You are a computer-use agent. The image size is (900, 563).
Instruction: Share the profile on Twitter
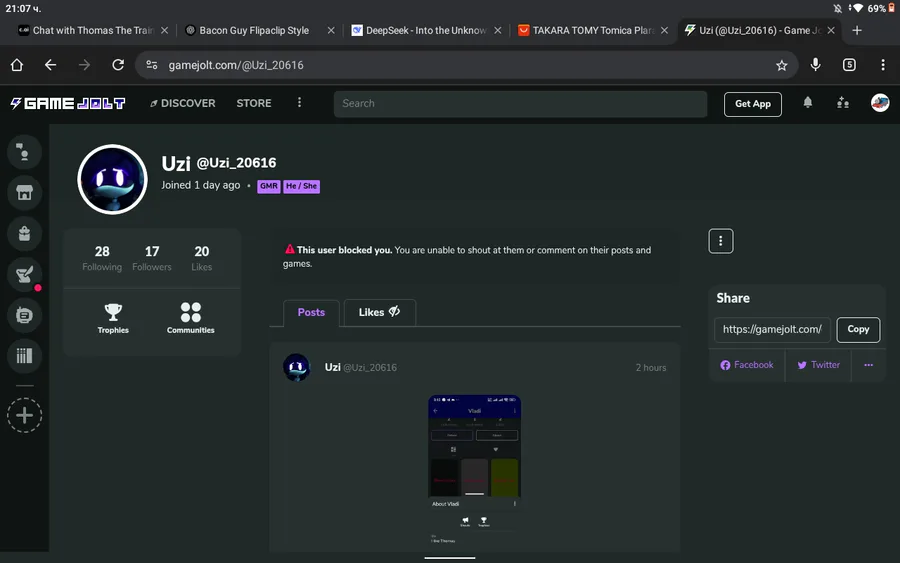818,365
